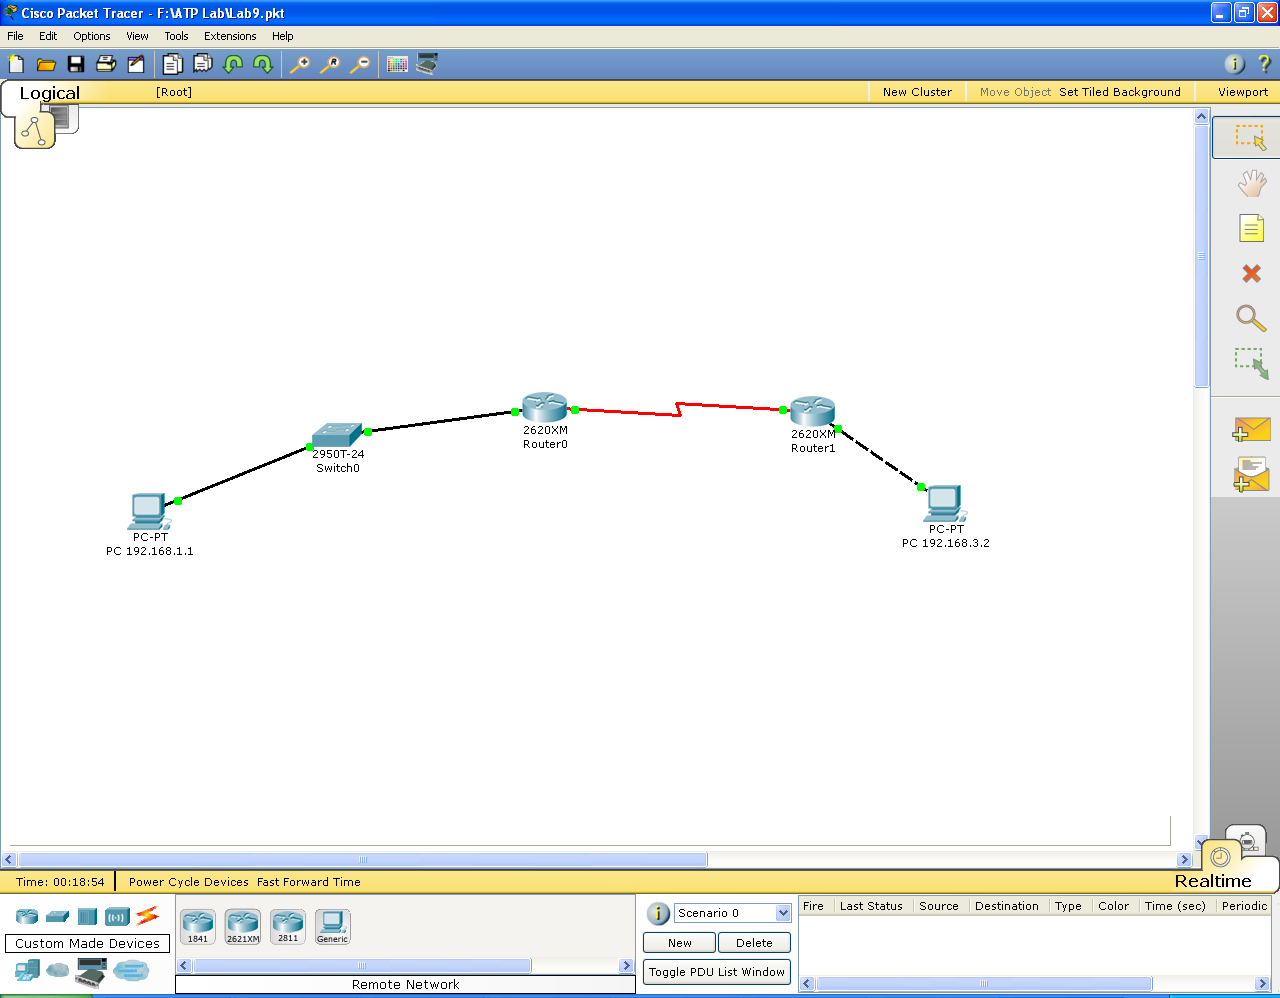The image size is (1280, 998).
Task: Pick the Generic PC device
Action: [333, 927]
